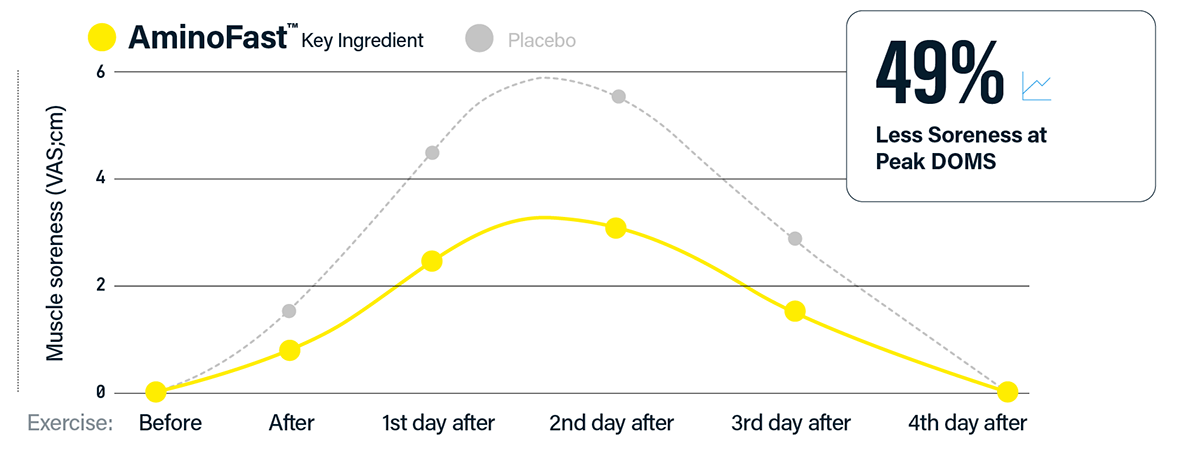Click the Exercise: axis label
Viewport: 1200px width, 450px height.
[x=69, y=423]
